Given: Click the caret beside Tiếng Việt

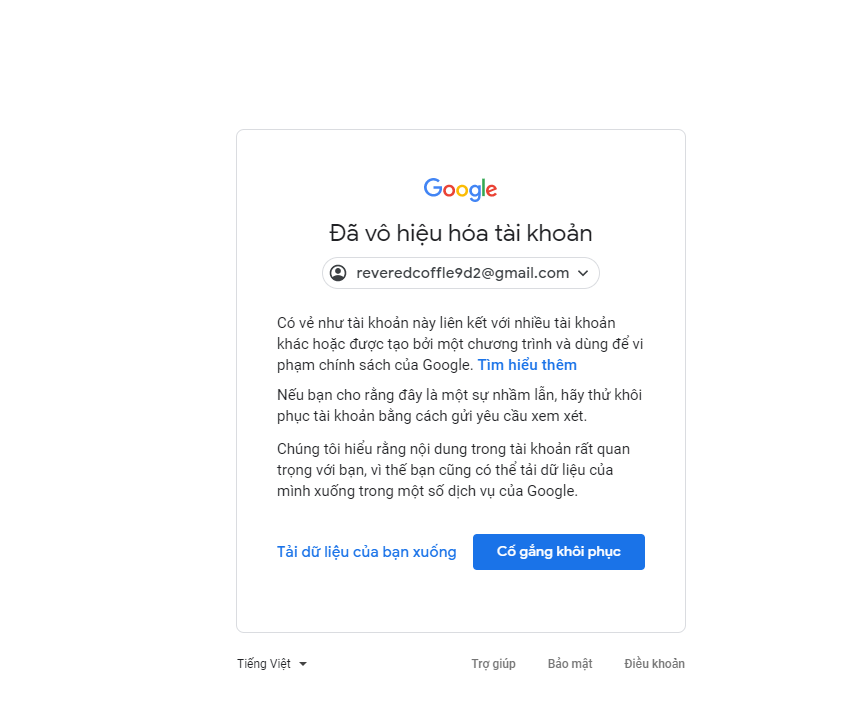Looking at the screenshot, I should coord(302,664).
